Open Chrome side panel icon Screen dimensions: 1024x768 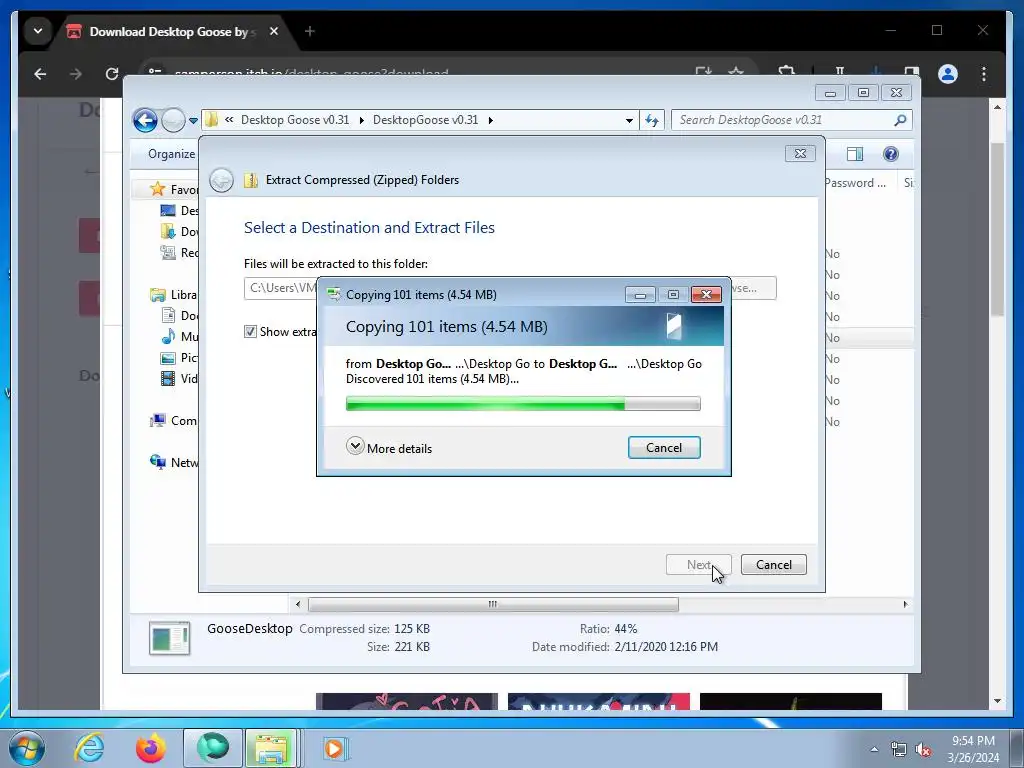point(912,71)
